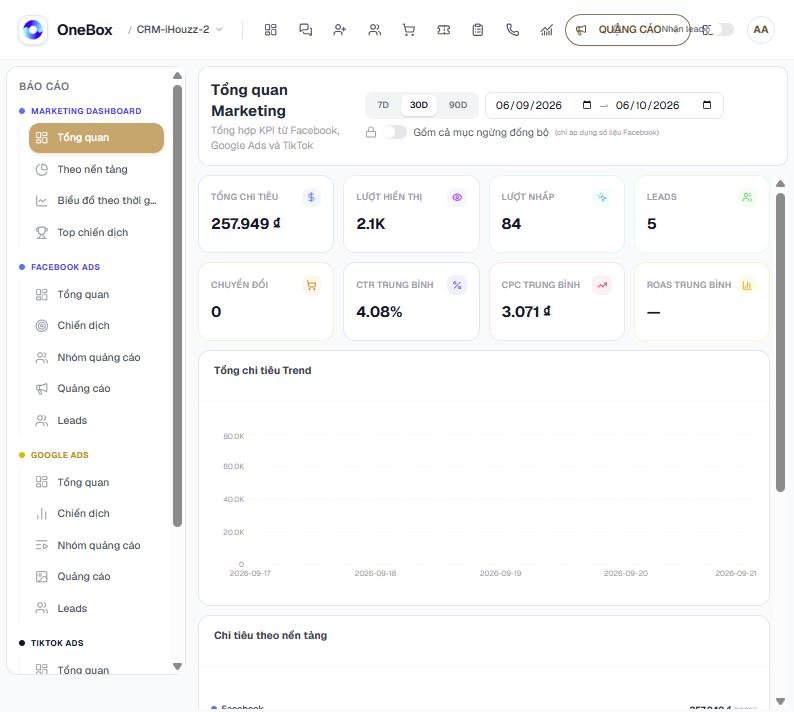Click the cursor icon on Lượt nhấp card
The image size is (794, 712).
(602, 197)
